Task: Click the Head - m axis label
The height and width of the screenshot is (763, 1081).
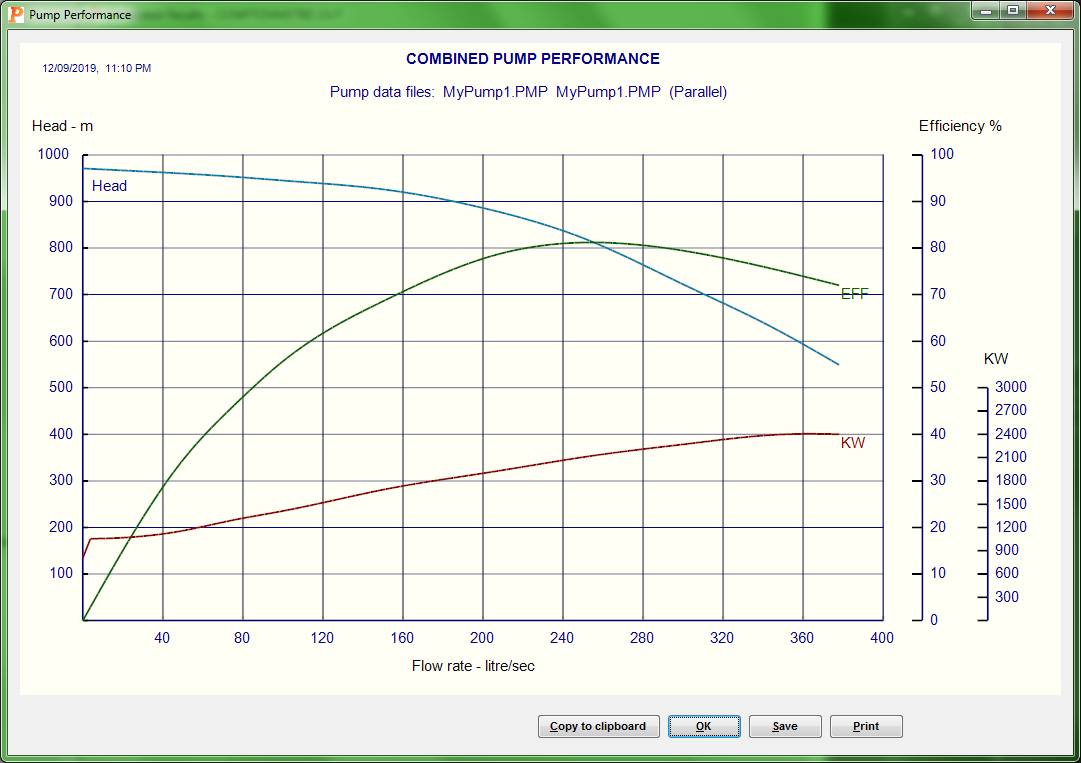Action: point(62,126)
